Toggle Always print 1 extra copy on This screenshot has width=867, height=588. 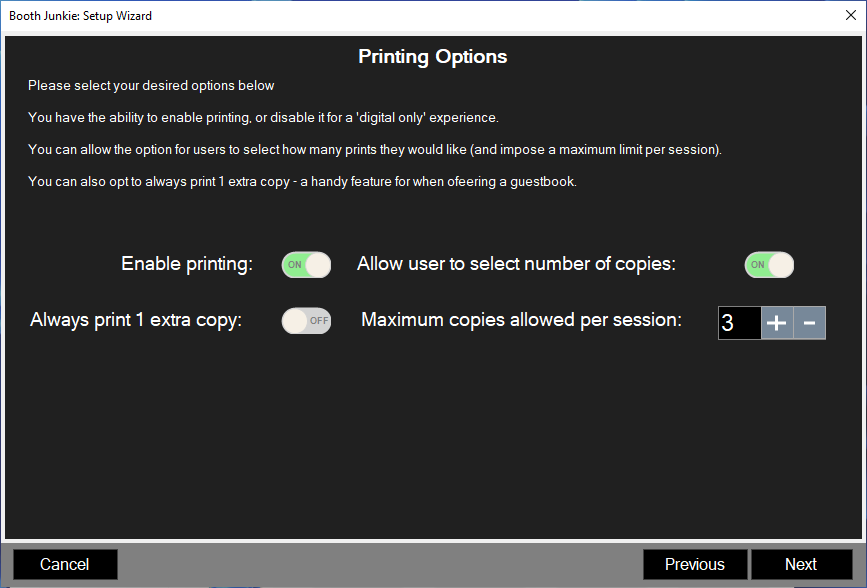(x=306, y=321)
